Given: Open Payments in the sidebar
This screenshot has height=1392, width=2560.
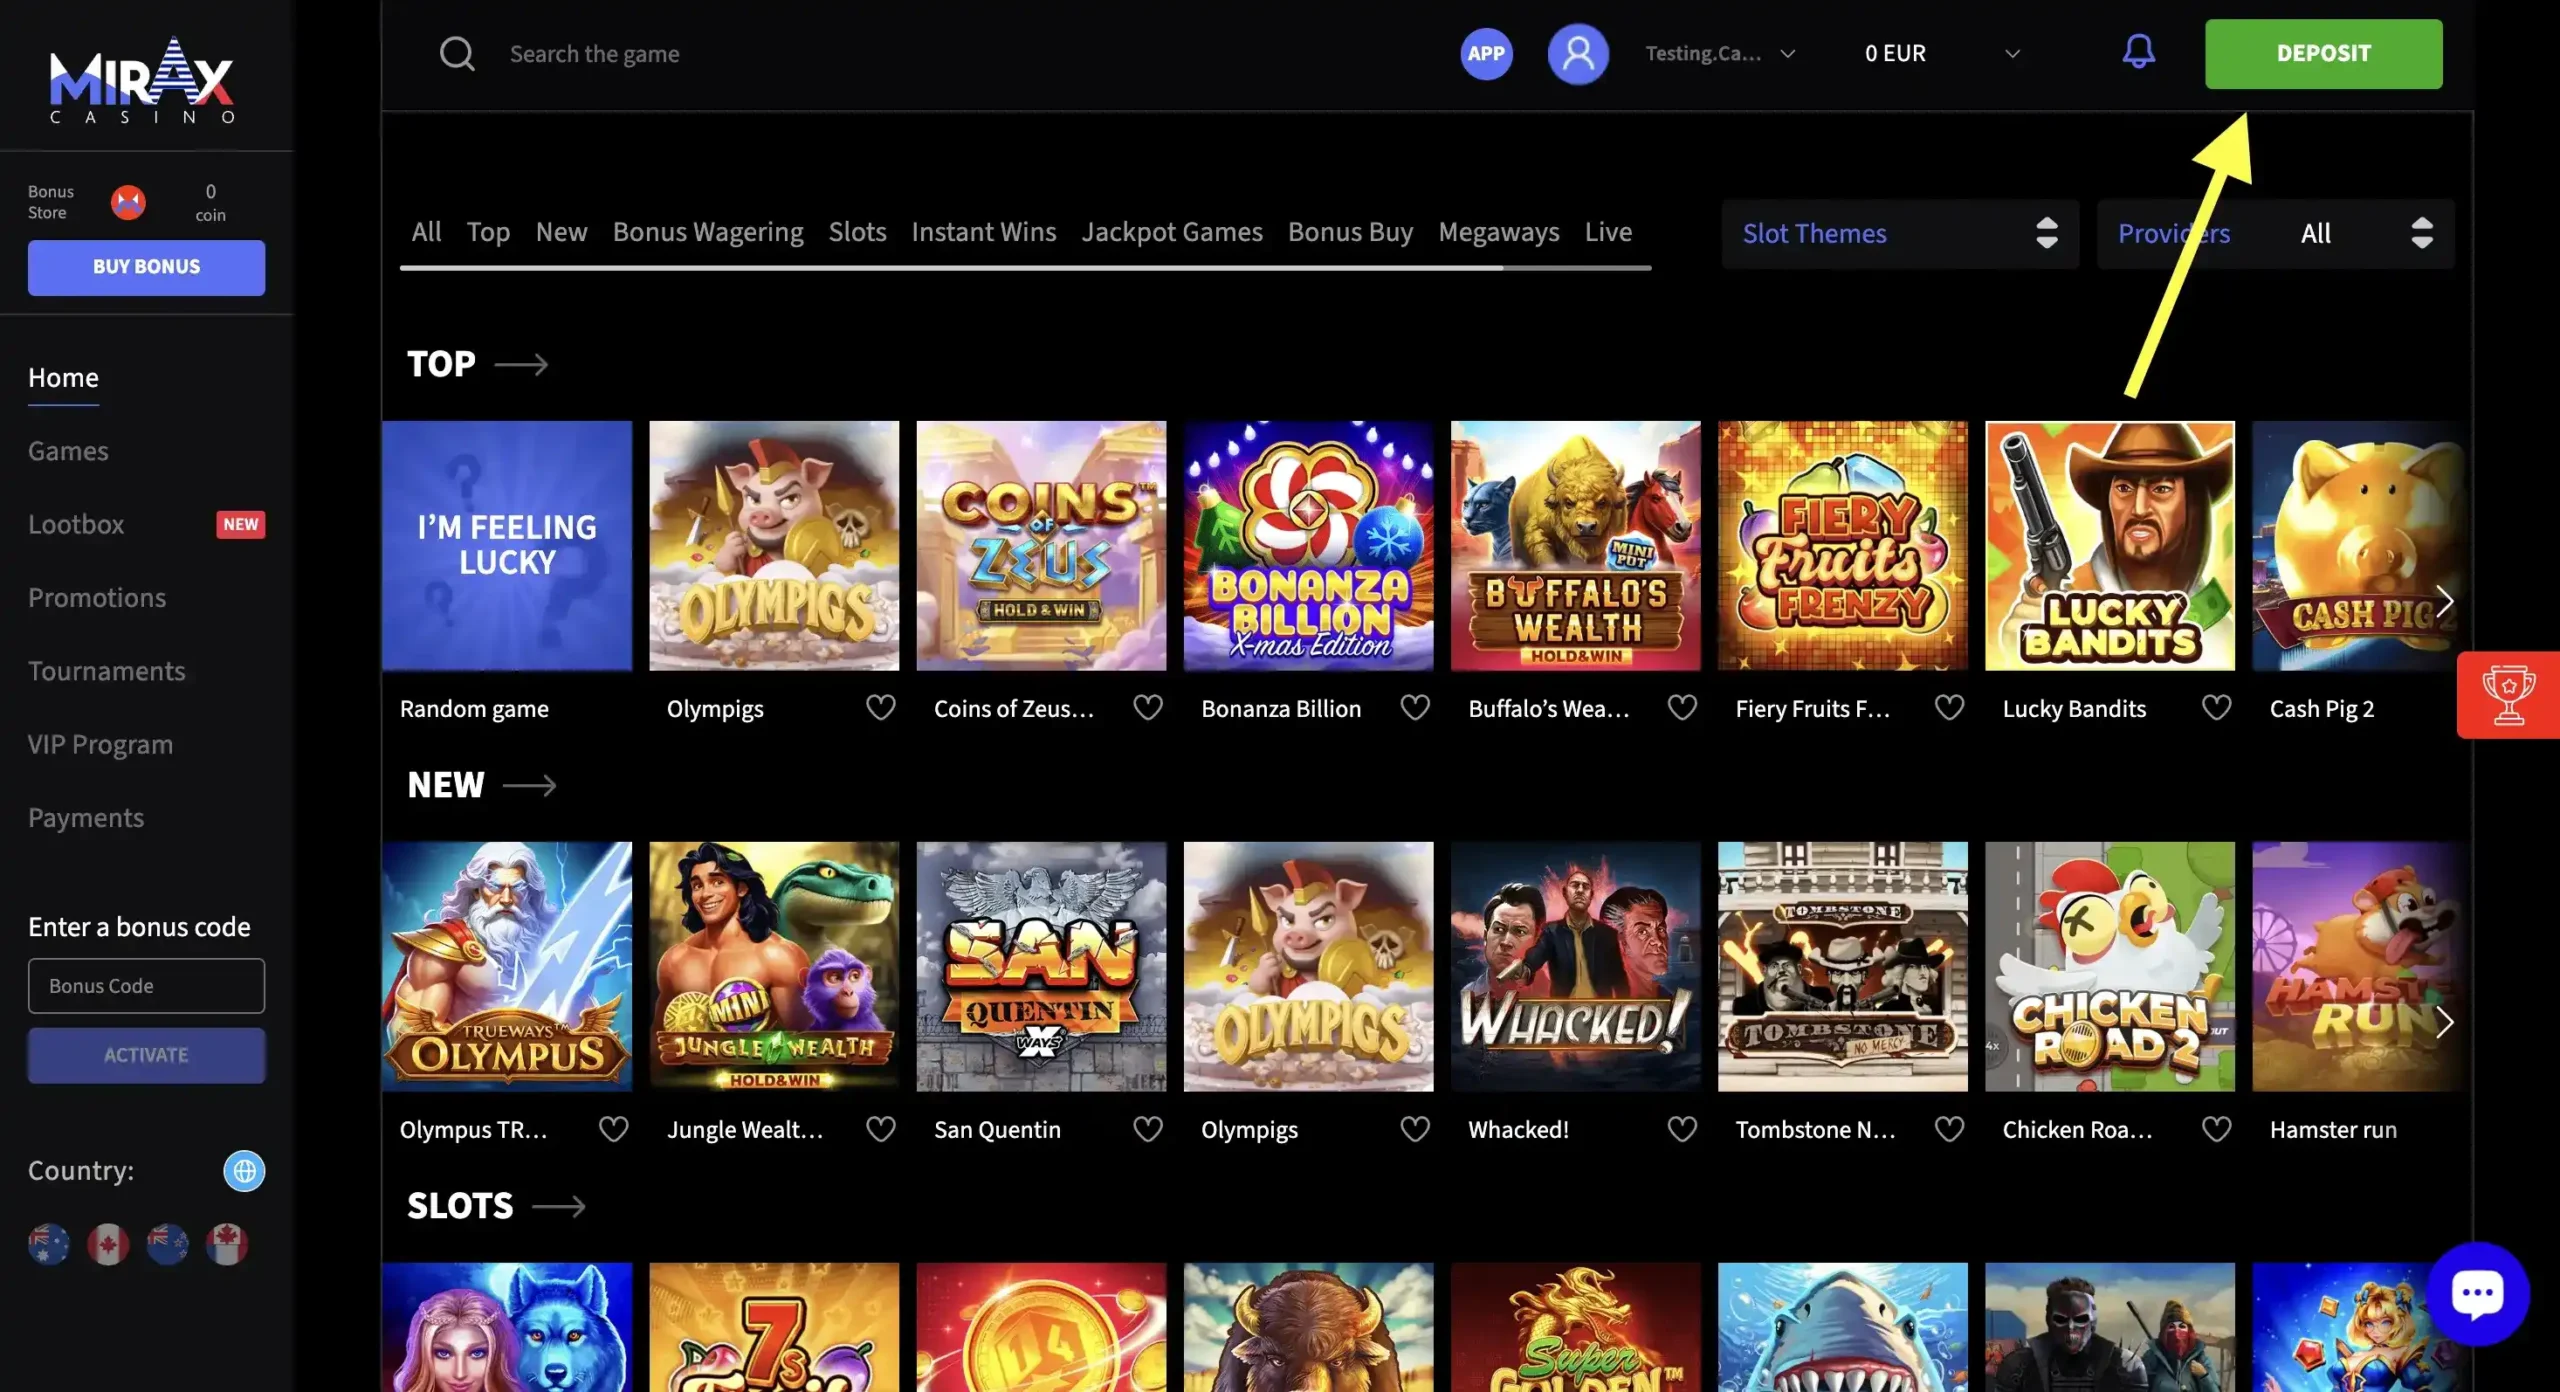Looking at the screenshot, I should click(x=86, y=818).
